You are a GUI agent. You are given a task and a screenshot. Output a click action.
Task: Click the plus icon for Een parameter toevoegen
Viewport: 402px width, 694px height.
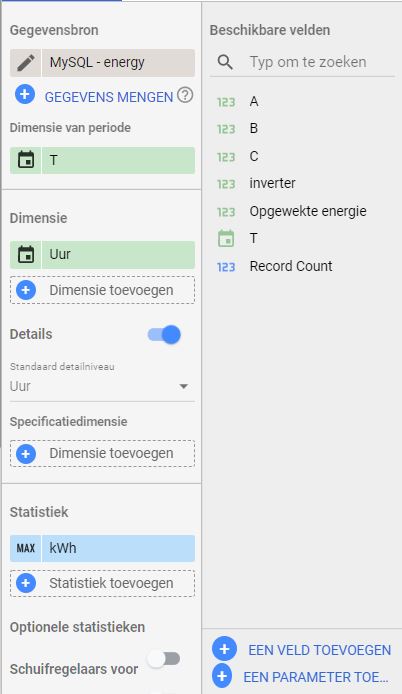(222, 676)
